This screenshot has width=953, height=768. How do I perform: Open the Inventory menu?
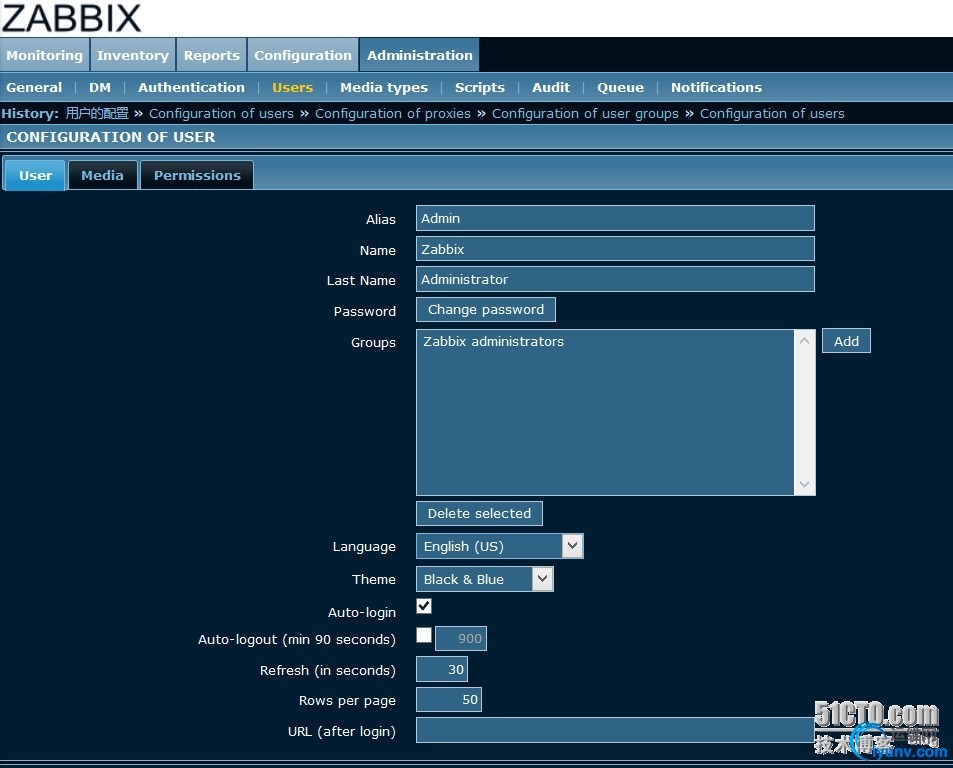pos(132,55)
